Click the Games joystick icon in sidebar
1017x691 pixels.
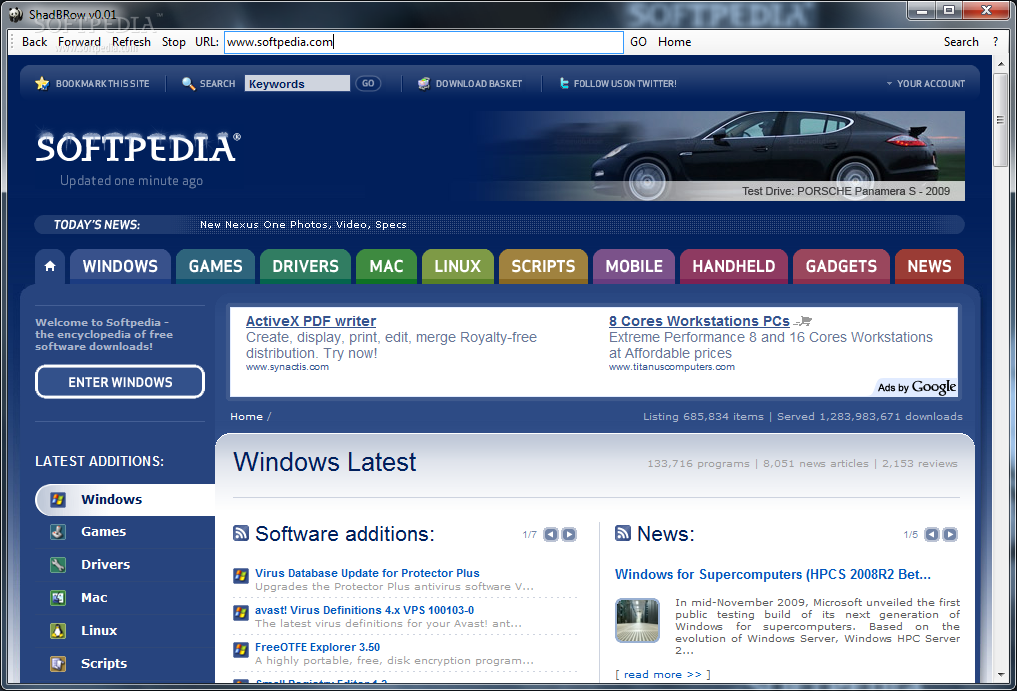[x=58, y=531]
